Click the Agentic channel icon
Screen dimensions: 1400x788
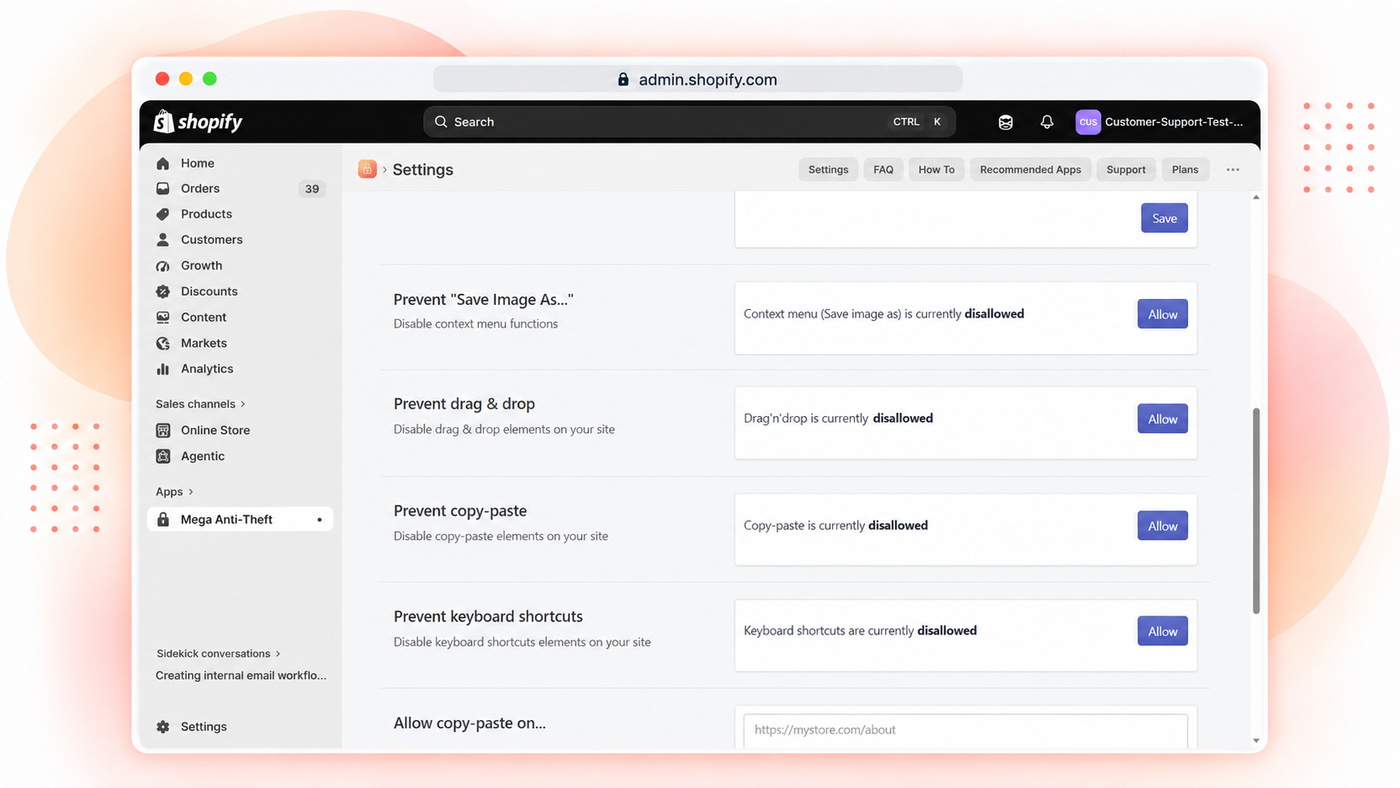(163, 456)
